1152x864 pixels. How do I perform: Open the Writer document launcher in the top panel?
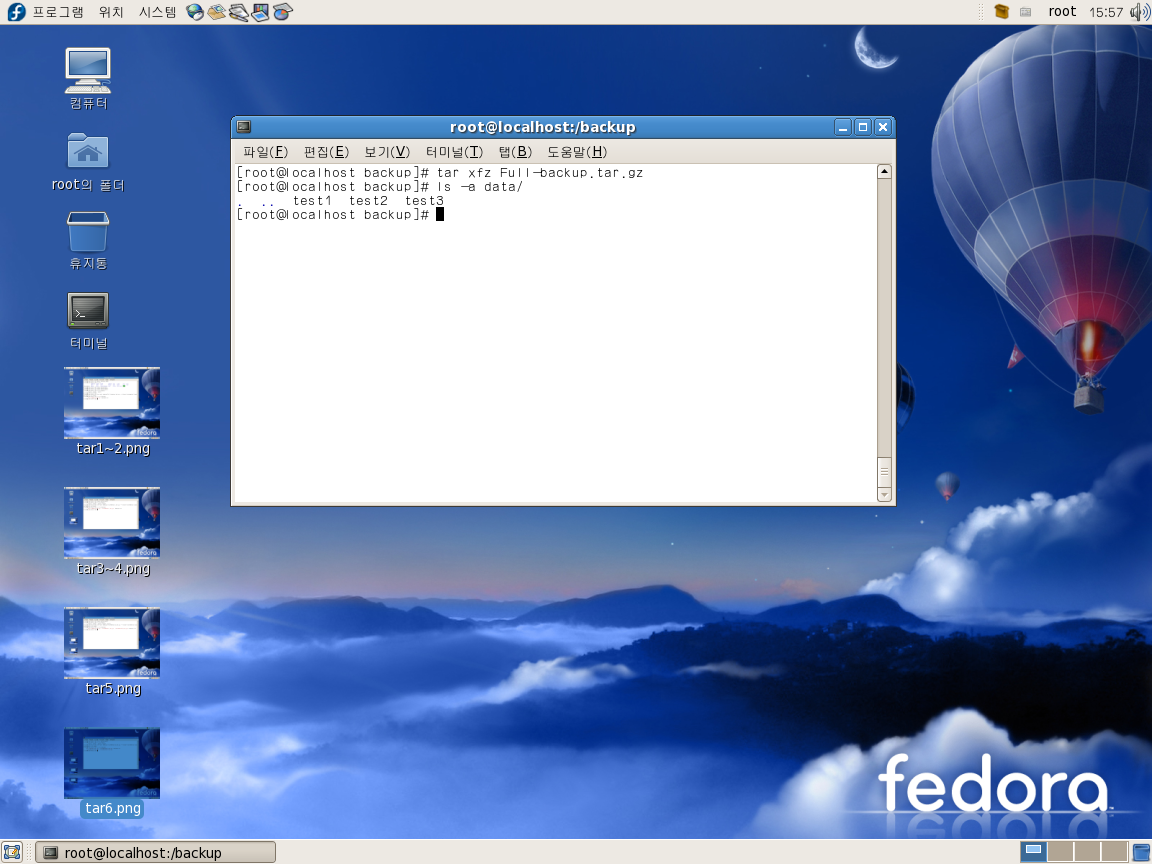point(239,12)
